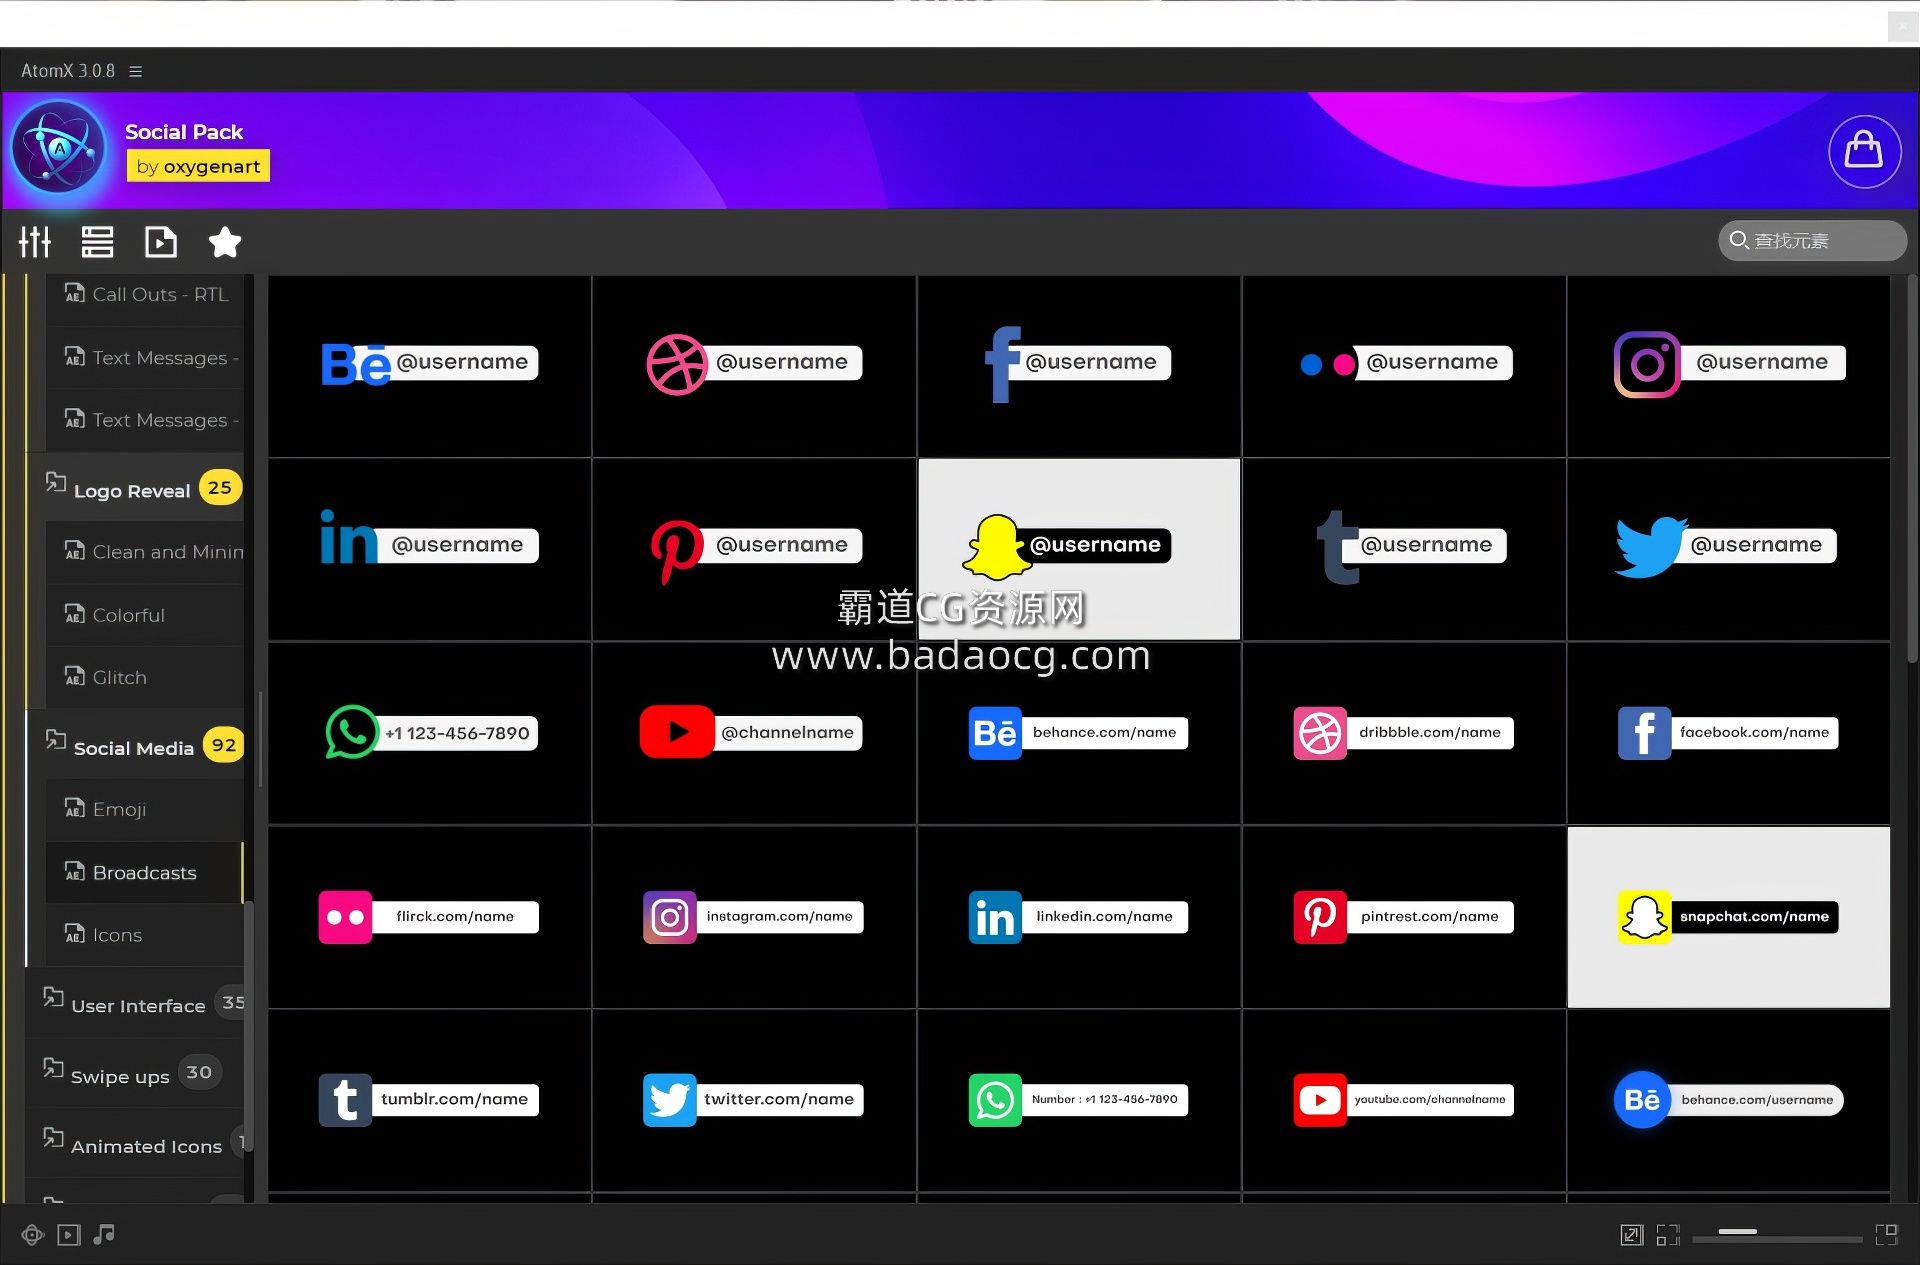Select the Dribbble @username thumbnail
The width and height of the screenshot is (1920, 1265).
point(754,366)
